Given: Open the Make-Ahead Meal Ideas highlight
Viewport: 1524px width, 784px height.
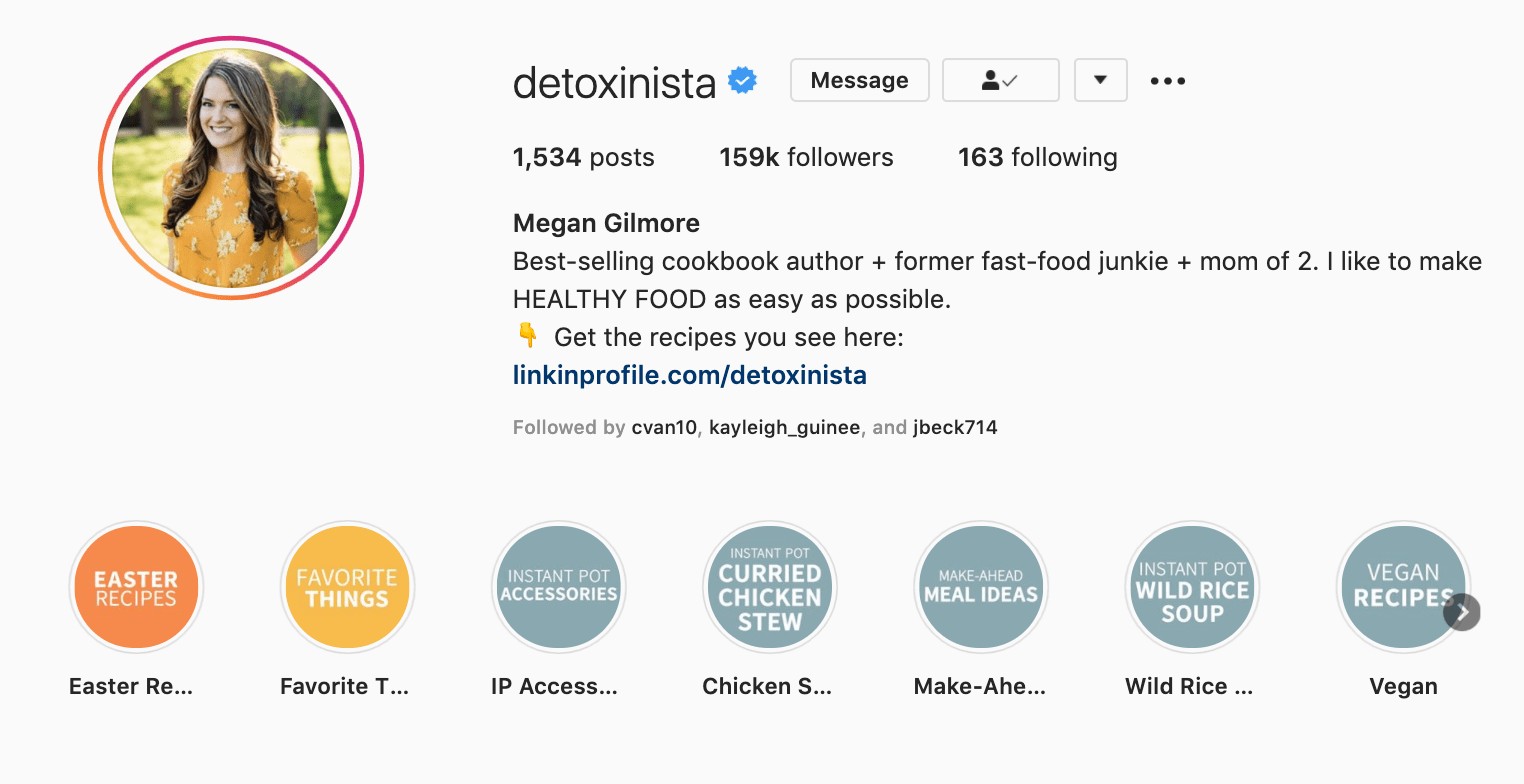Looking at the screenshot, I should click(980, 588).
